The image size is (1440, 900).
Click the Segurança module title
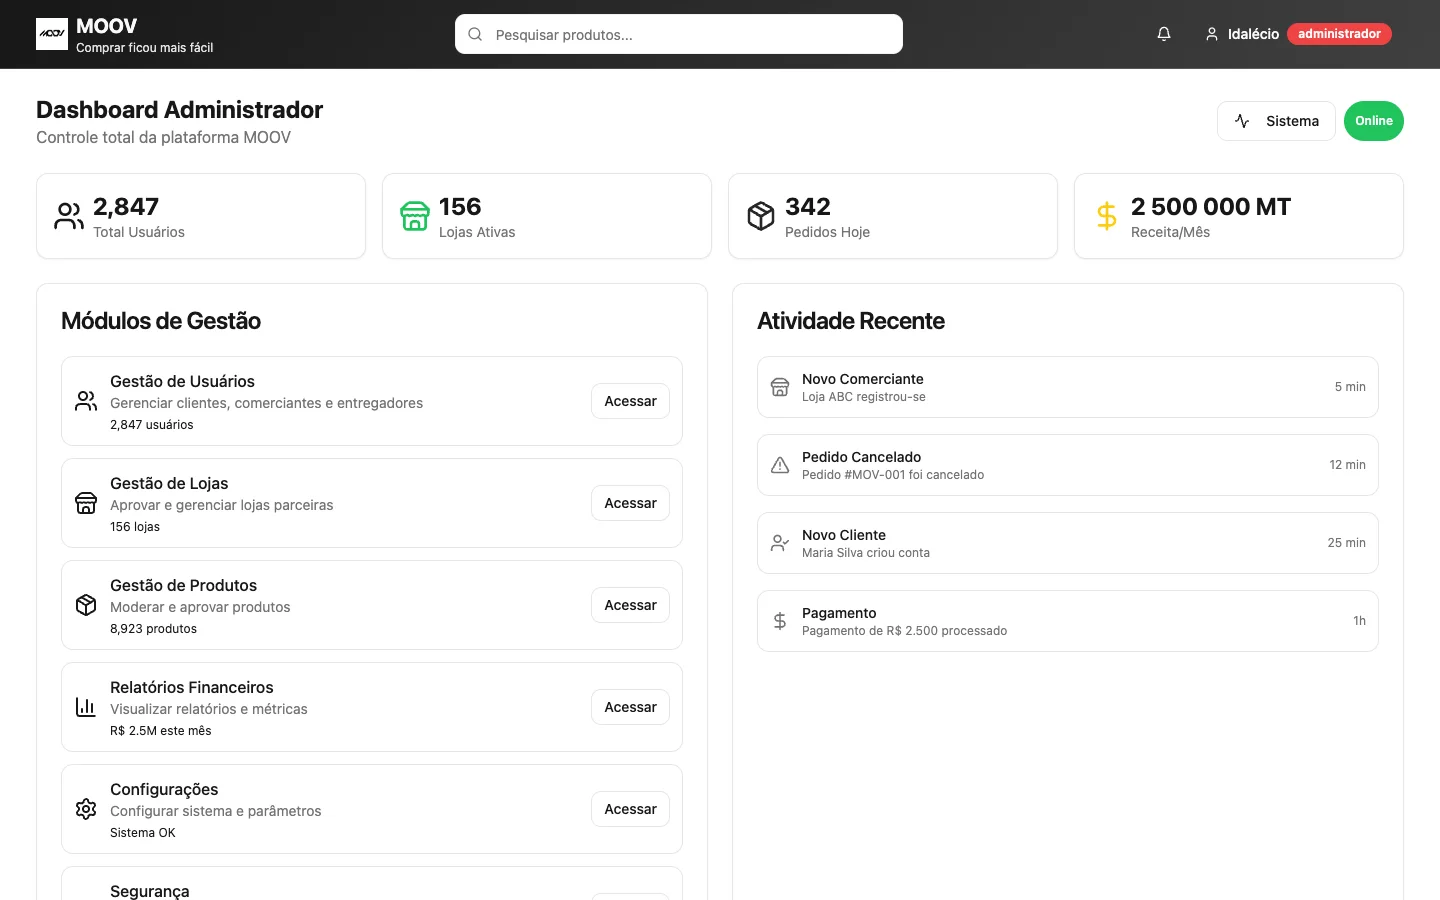coord(150,891)
